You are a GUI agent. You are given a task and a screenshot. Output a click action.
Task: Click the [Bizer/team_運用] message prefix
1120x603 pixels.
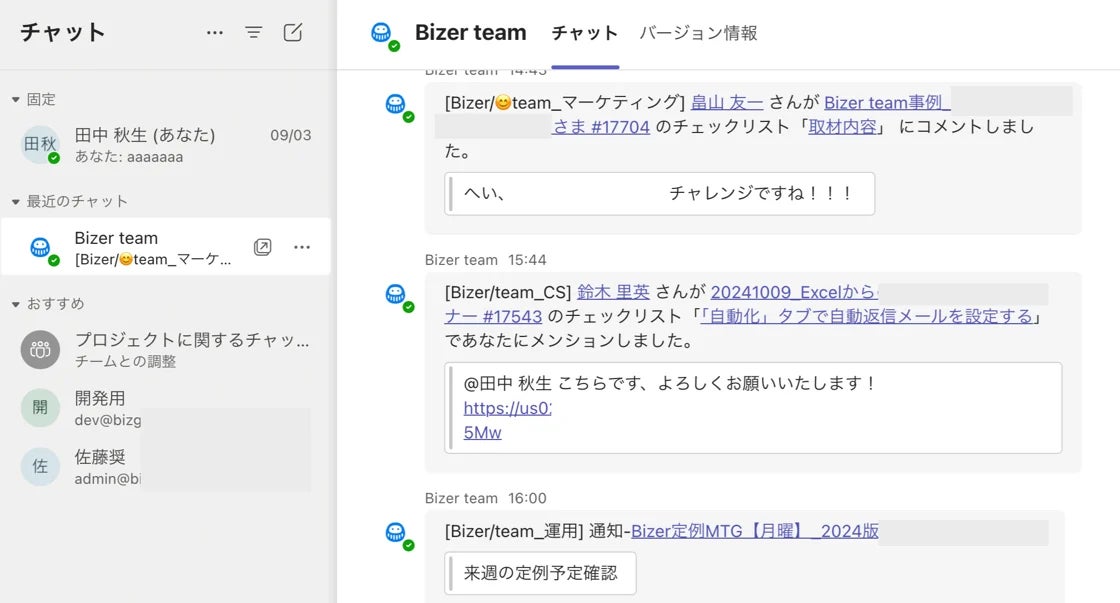(514, 531)
